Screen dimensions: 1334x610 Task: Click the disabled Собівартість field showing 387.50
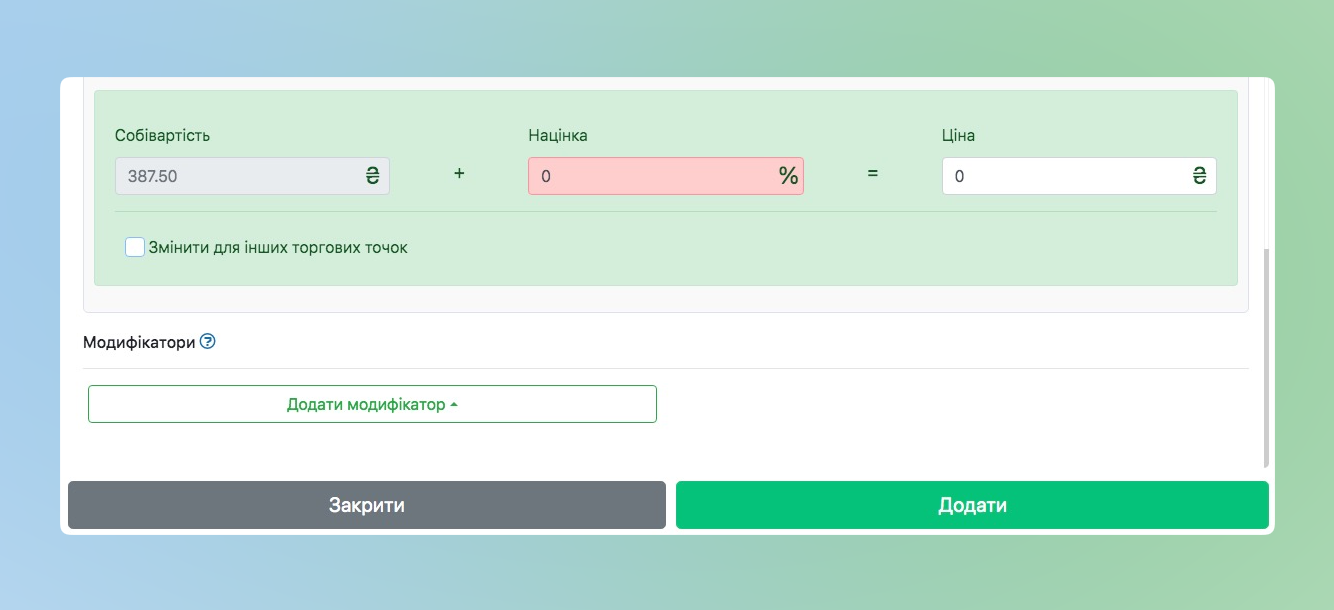pyautogui.click(x=238, y=176)
